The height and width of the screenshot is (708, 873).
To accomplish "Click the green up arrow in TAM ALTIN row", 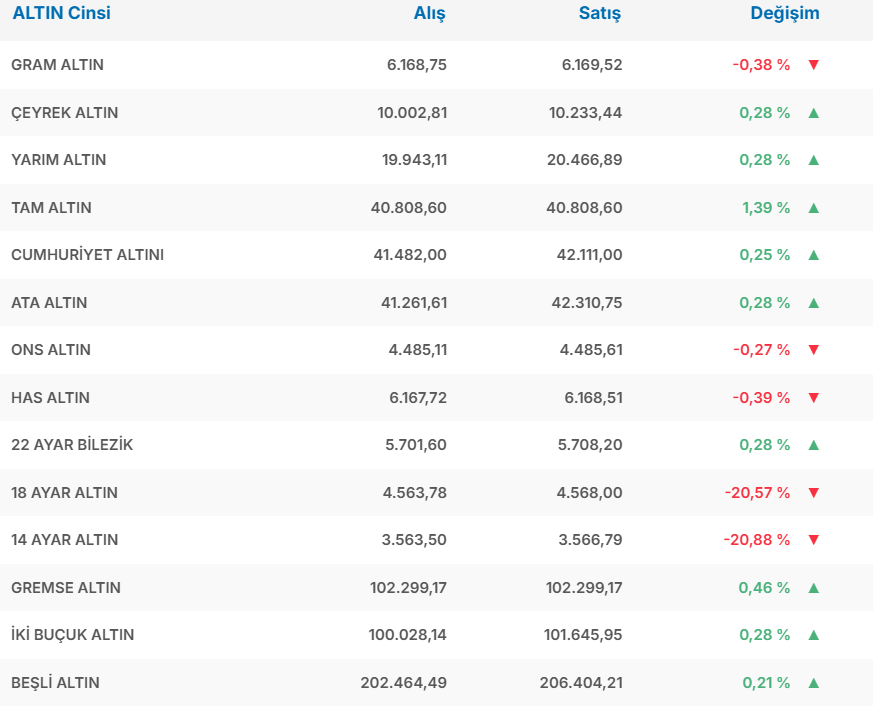I will (x=813, y=208).
